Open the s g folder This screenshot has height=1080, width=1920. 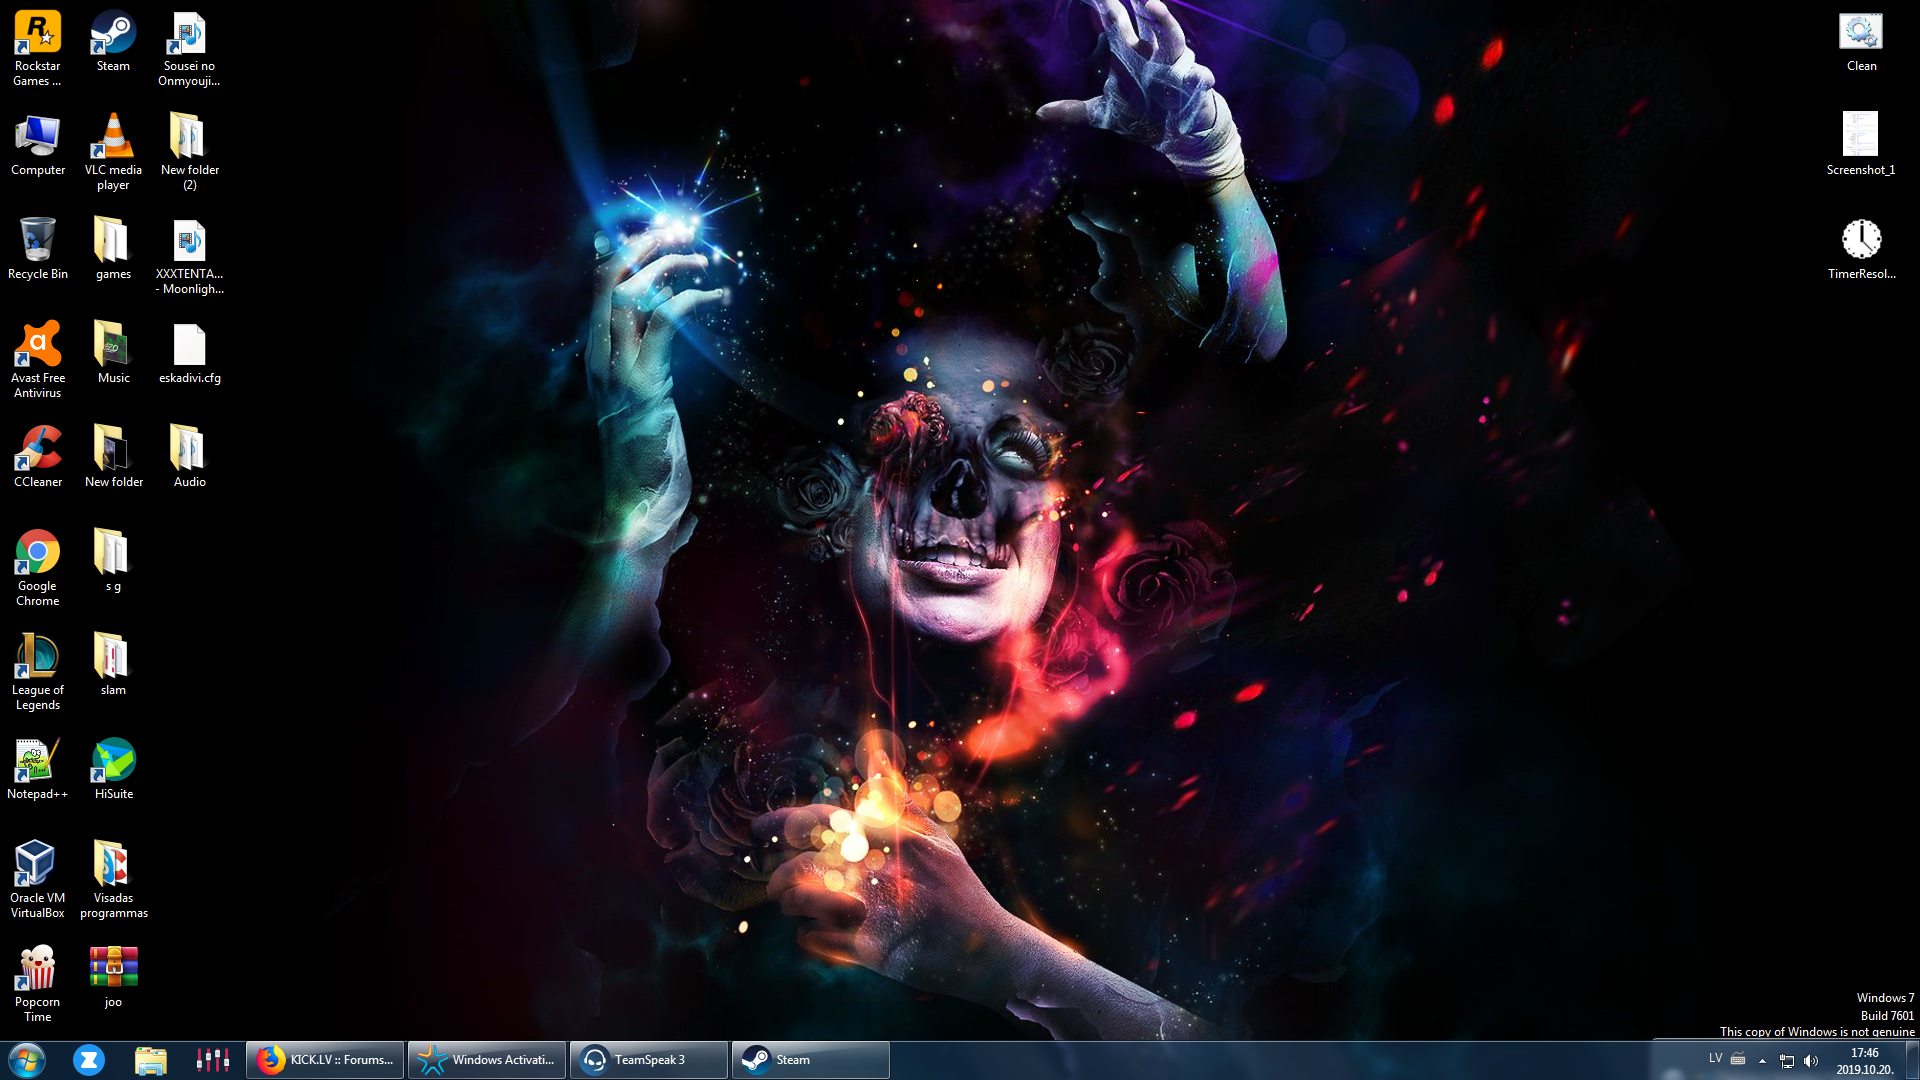point(113,561)
